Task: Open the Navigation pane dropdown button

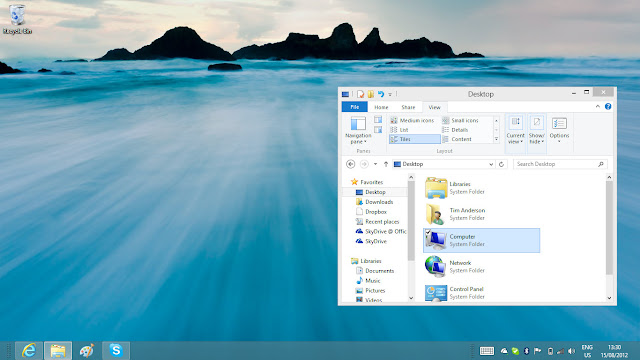Action: [x=358, y=130]
